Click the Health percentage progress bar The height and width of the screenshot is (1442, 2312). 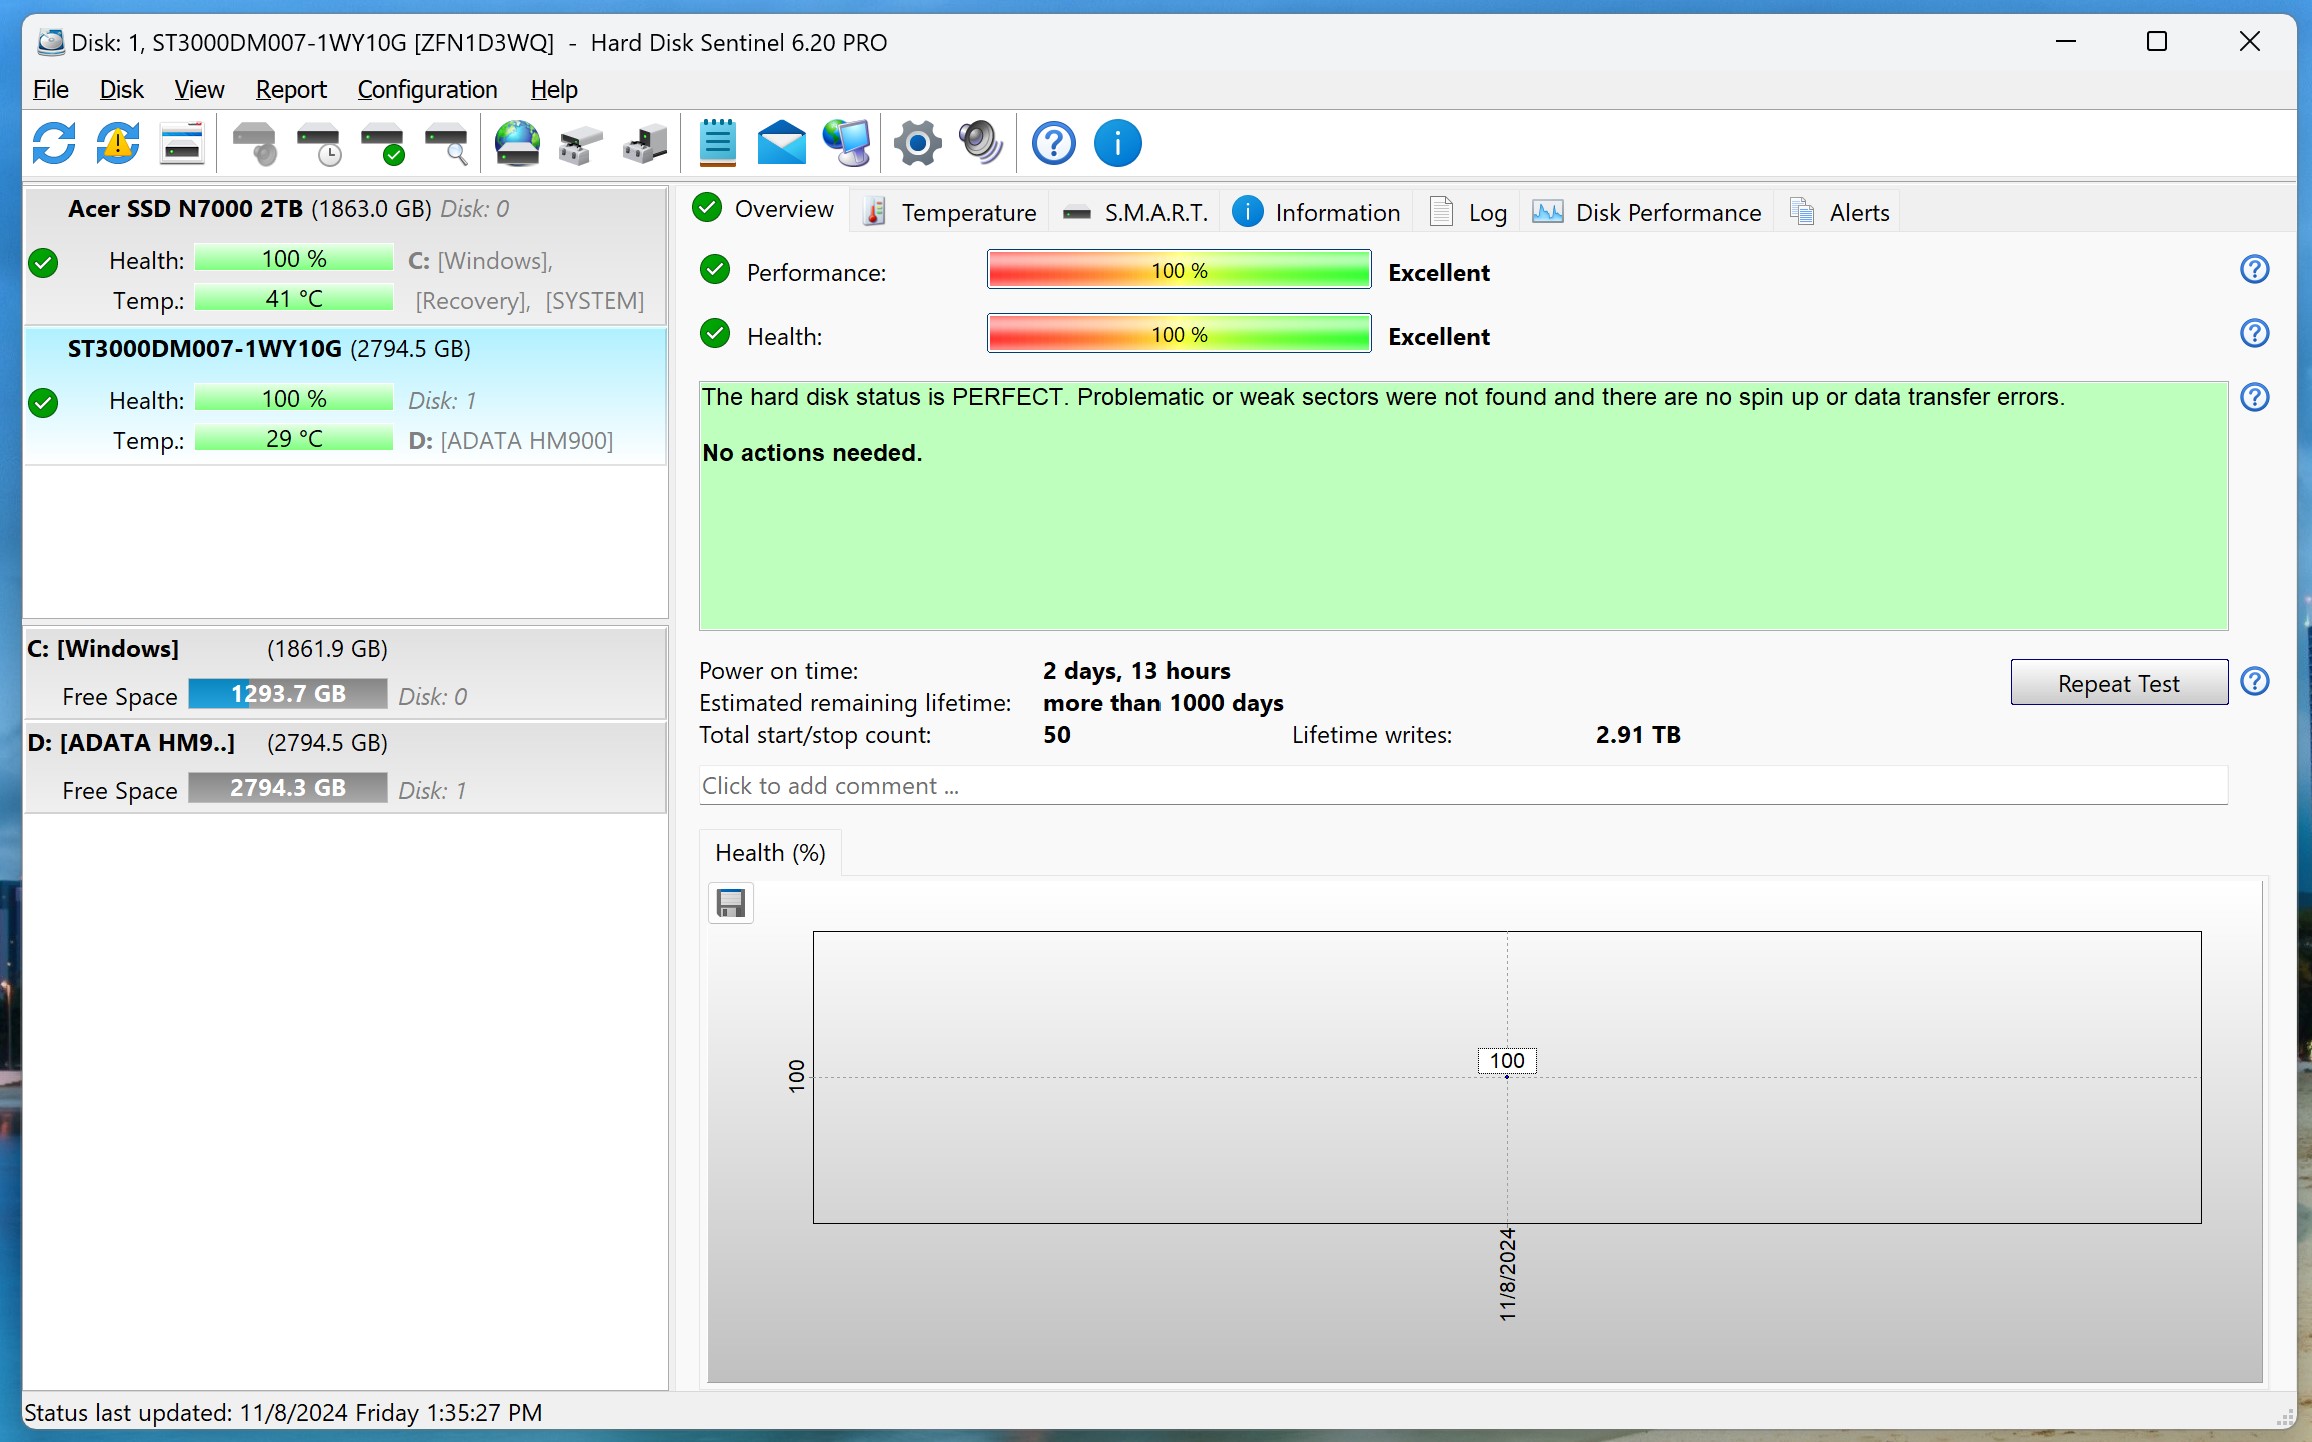[1179, 334]
